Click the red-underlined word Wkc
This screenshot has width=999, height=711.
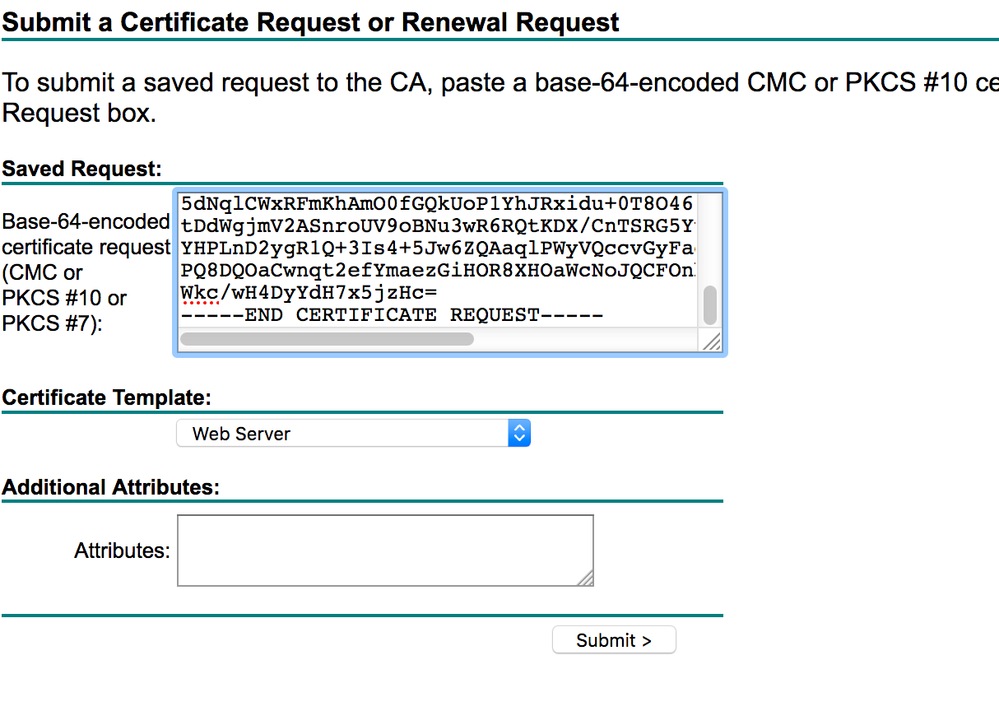200,292
